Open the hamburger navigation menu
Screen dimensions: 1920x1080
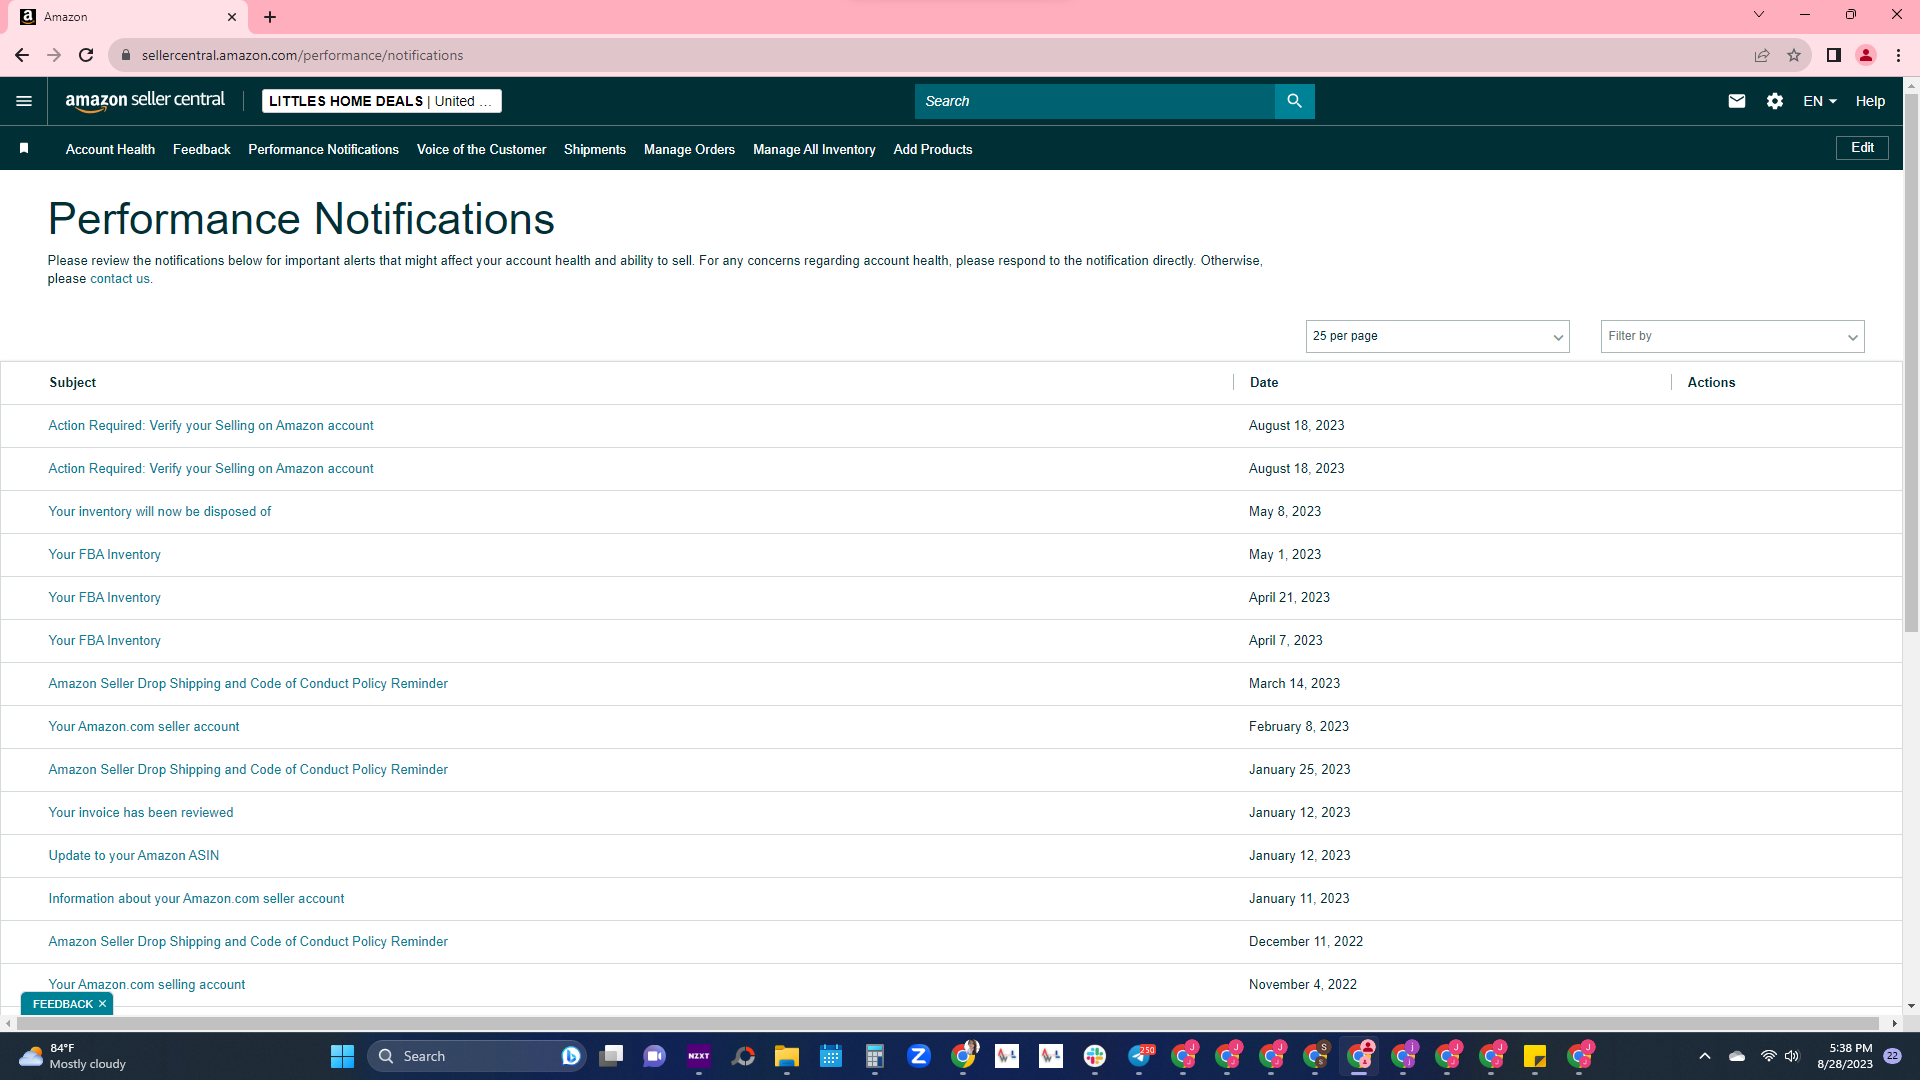(x=24, y=101)
